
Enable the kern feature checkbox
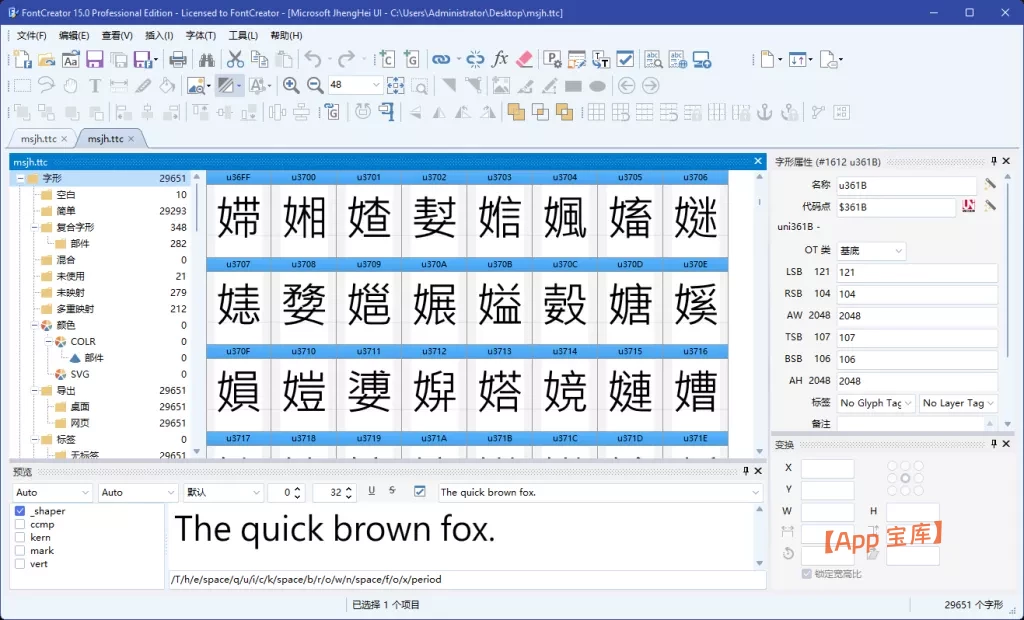pos(20,537)
